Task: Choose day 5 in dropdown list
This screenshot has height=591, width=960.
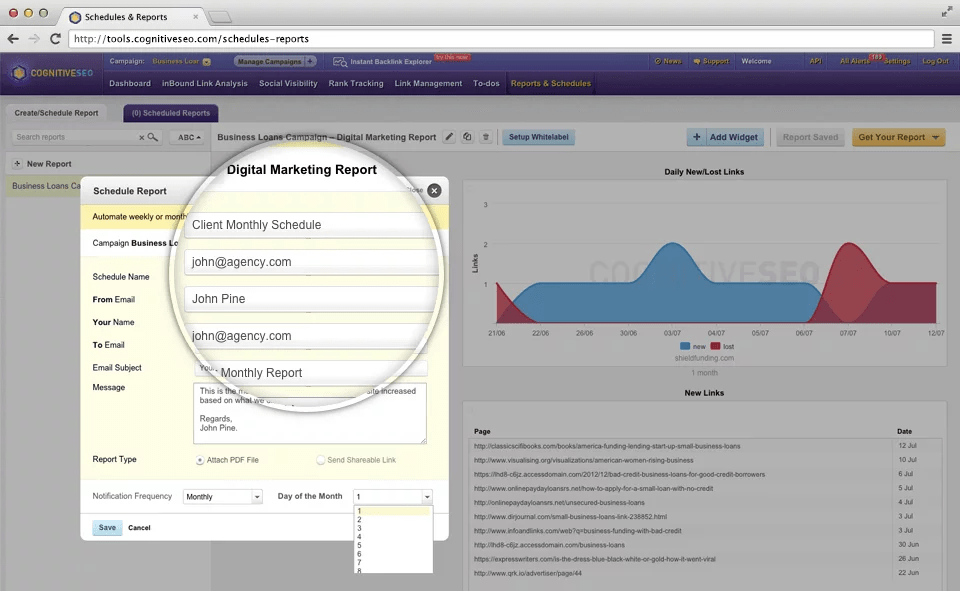Action: coord(393,545)
